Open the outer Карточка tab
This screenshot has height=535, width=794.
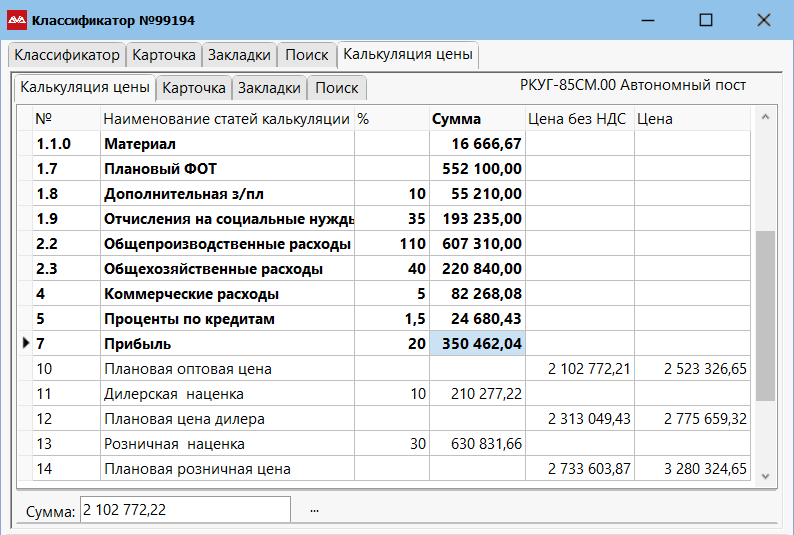pyautogui.click(x=164, y=55)
